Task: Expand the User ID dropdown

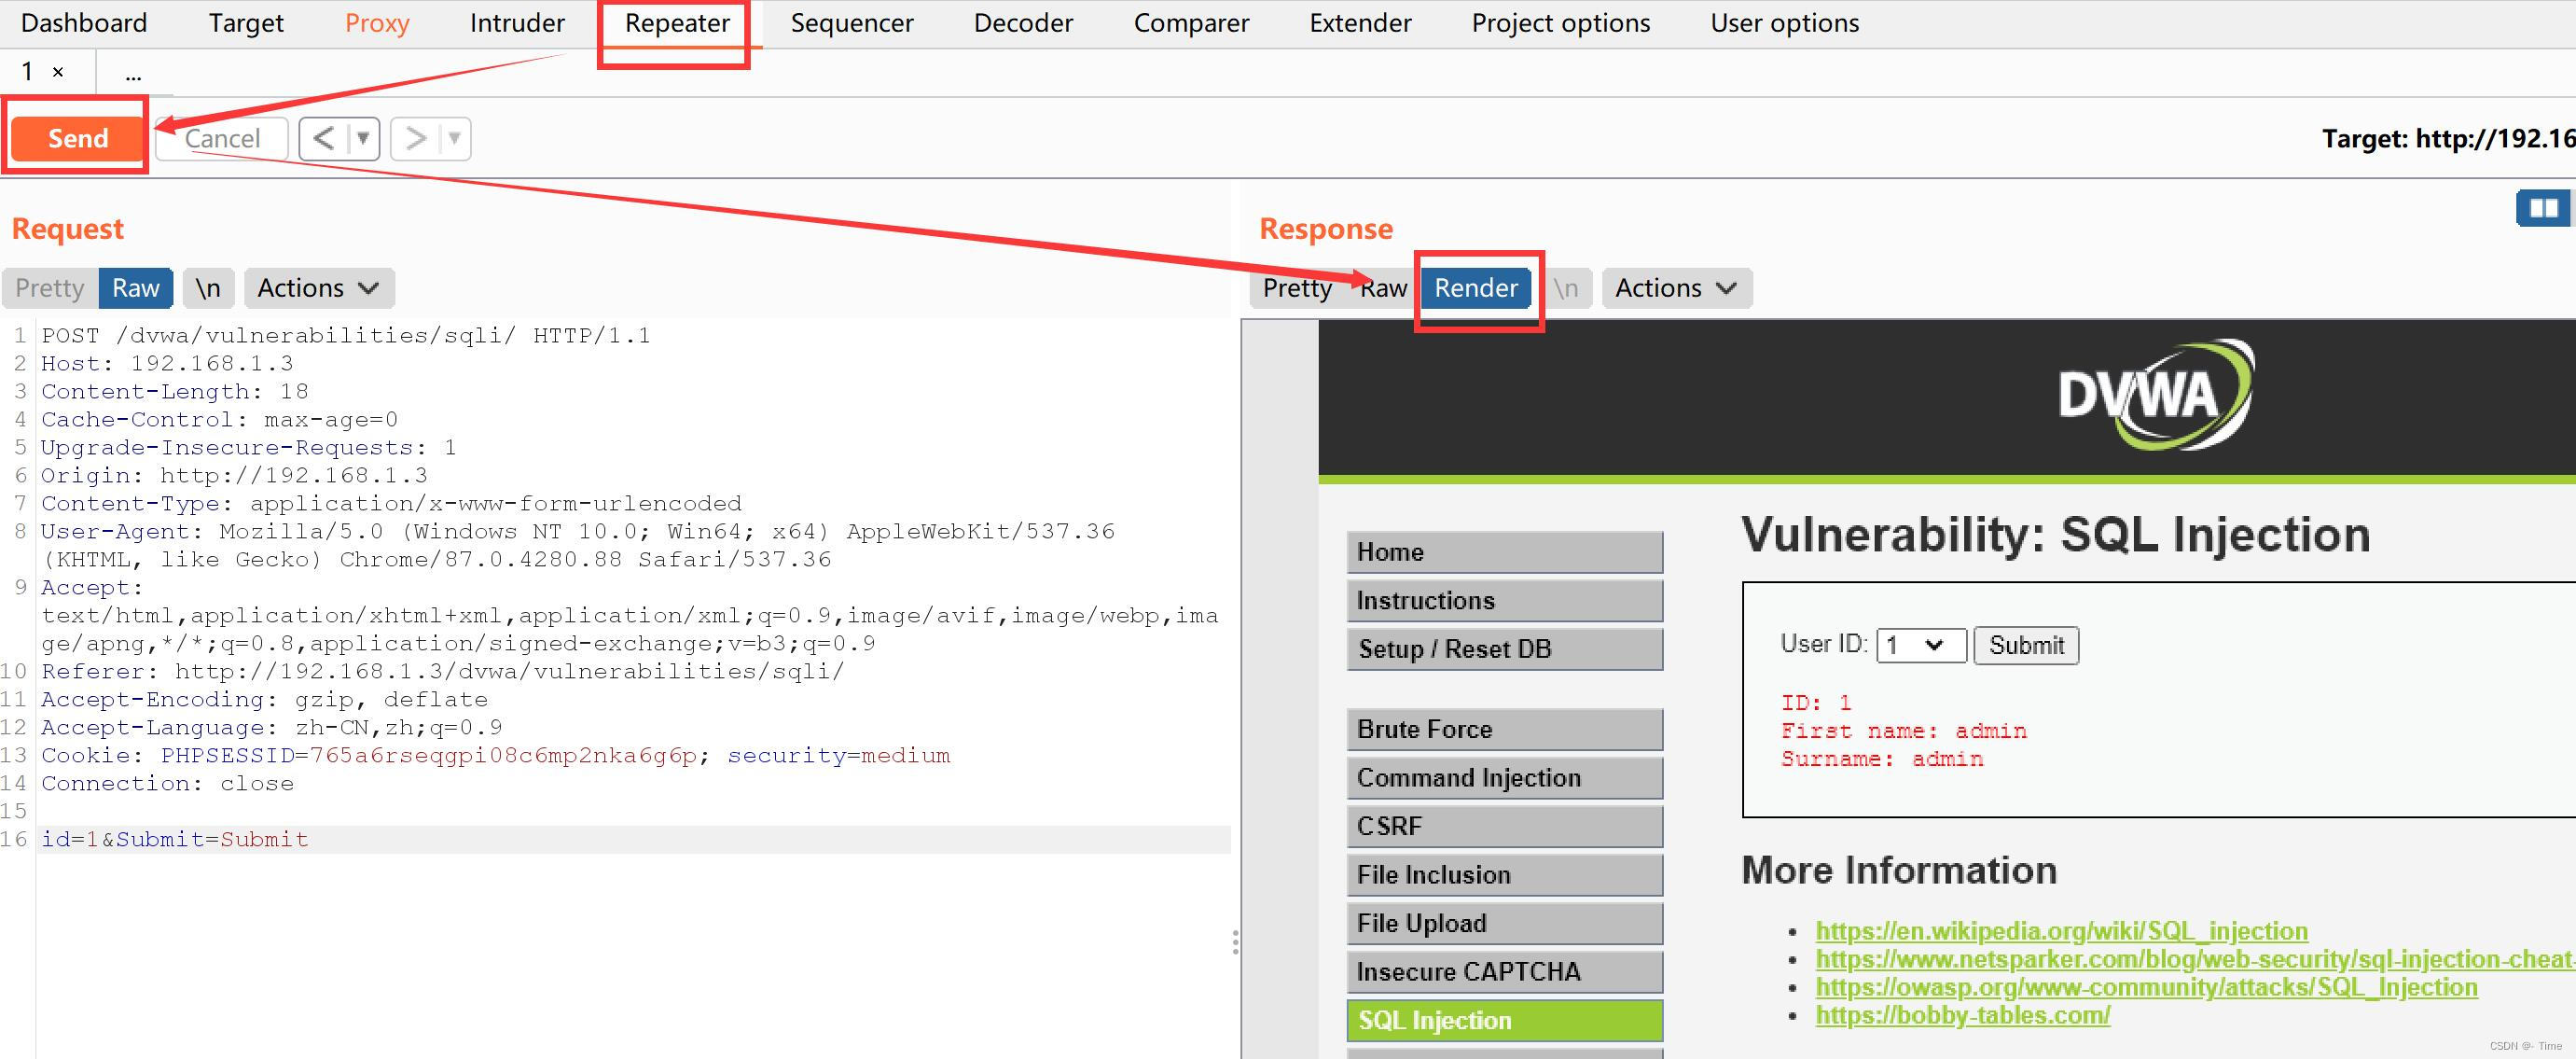Action: (1921, 645)
